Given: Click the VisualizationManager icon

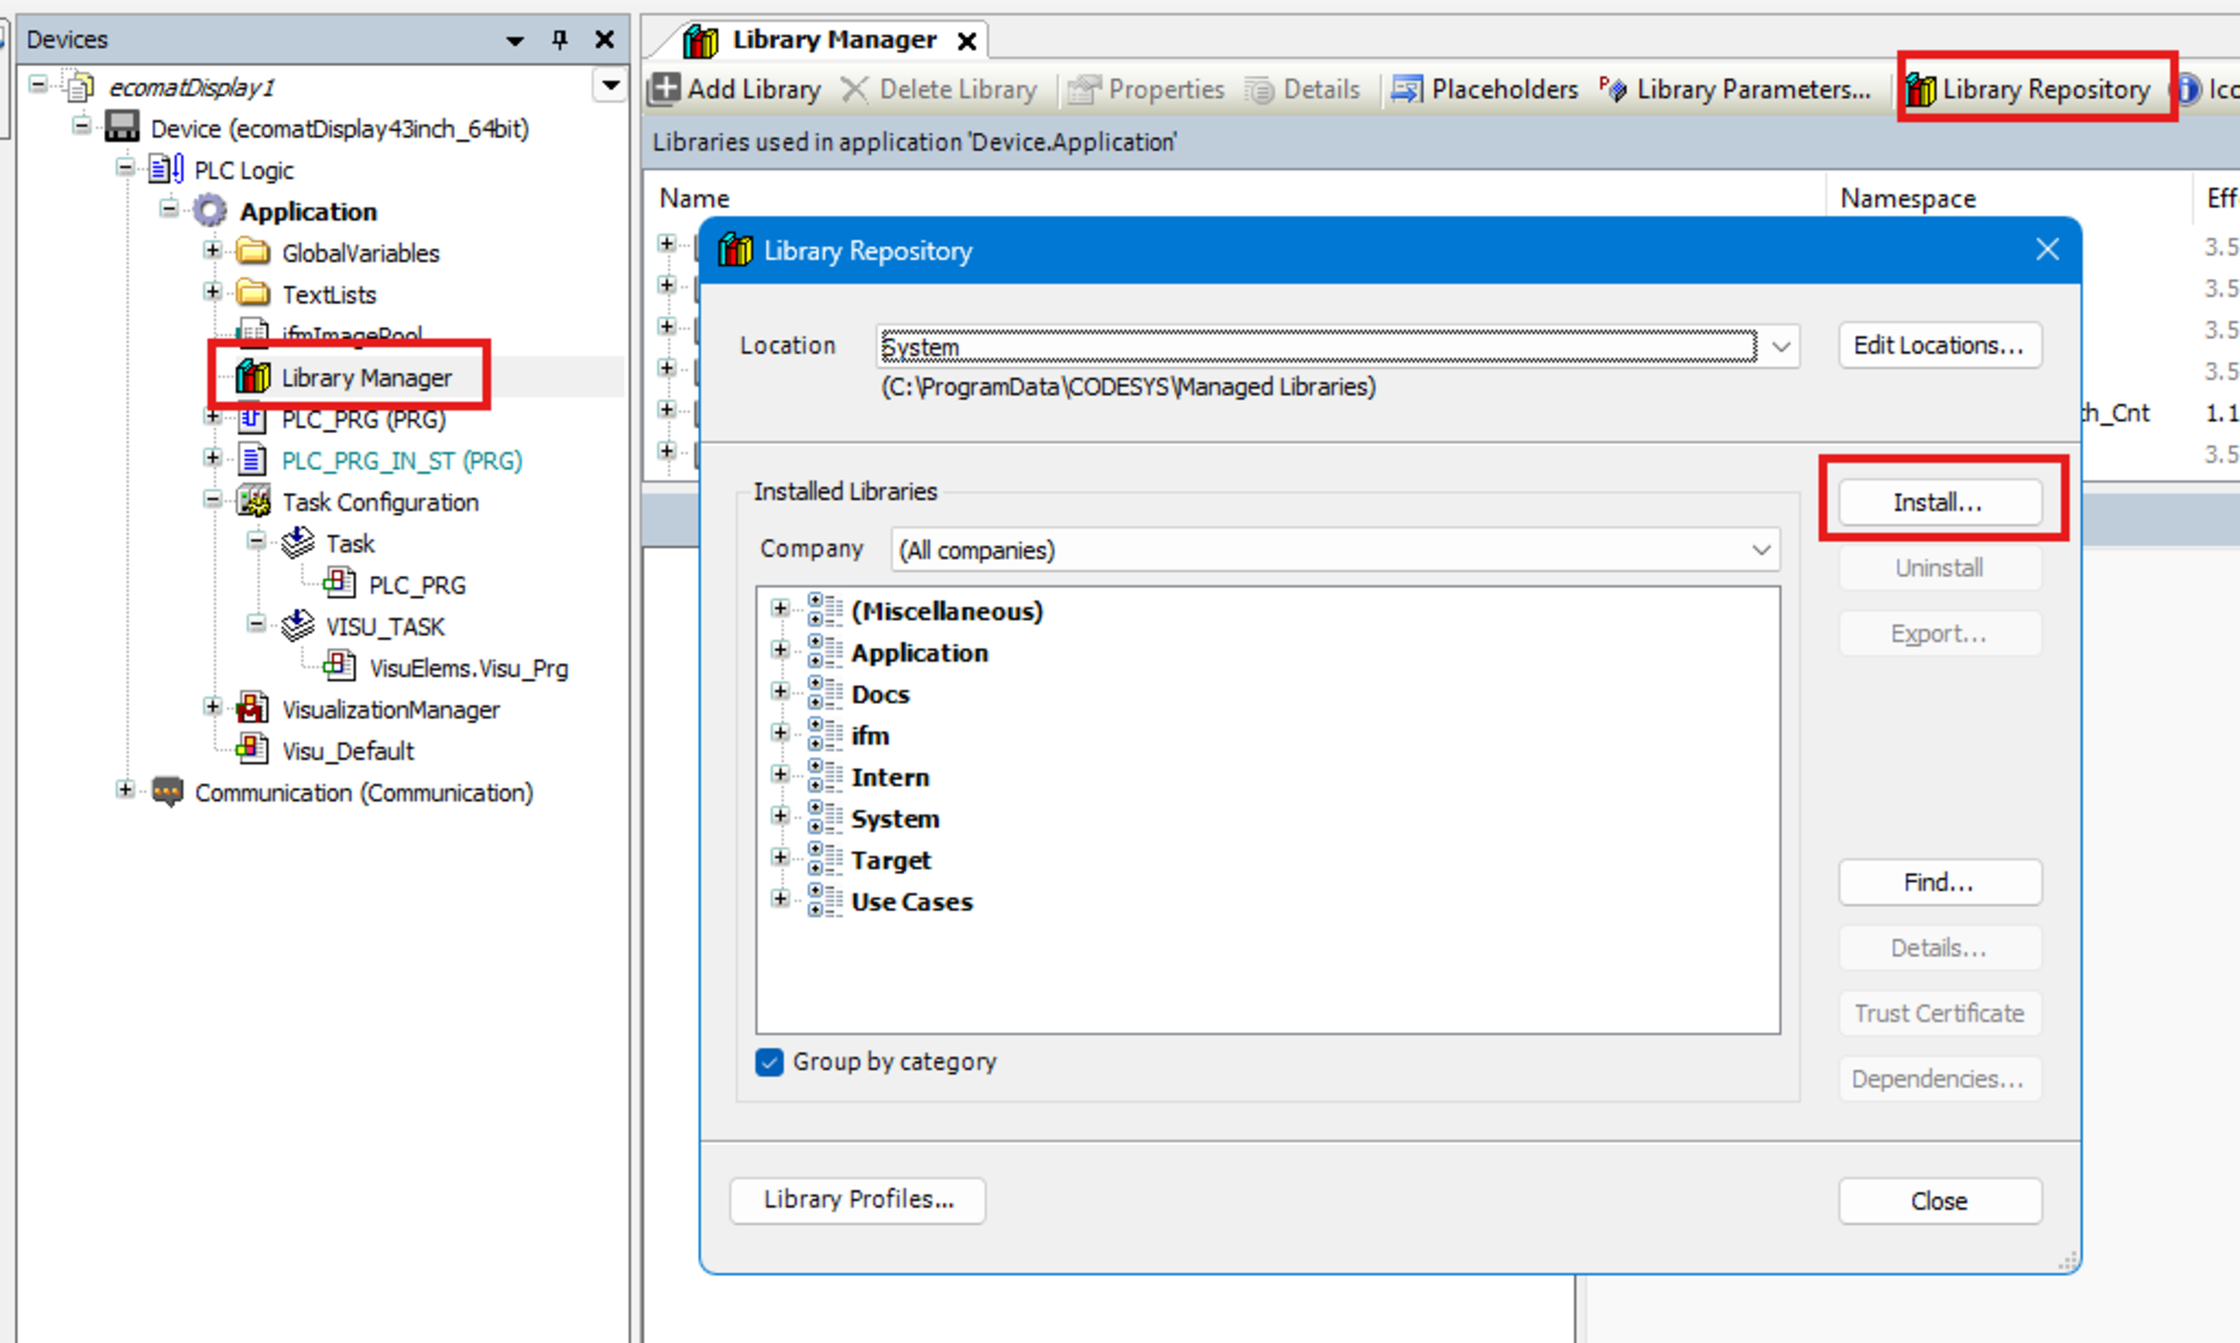Looking at the screenshot, I should [253, 709].
